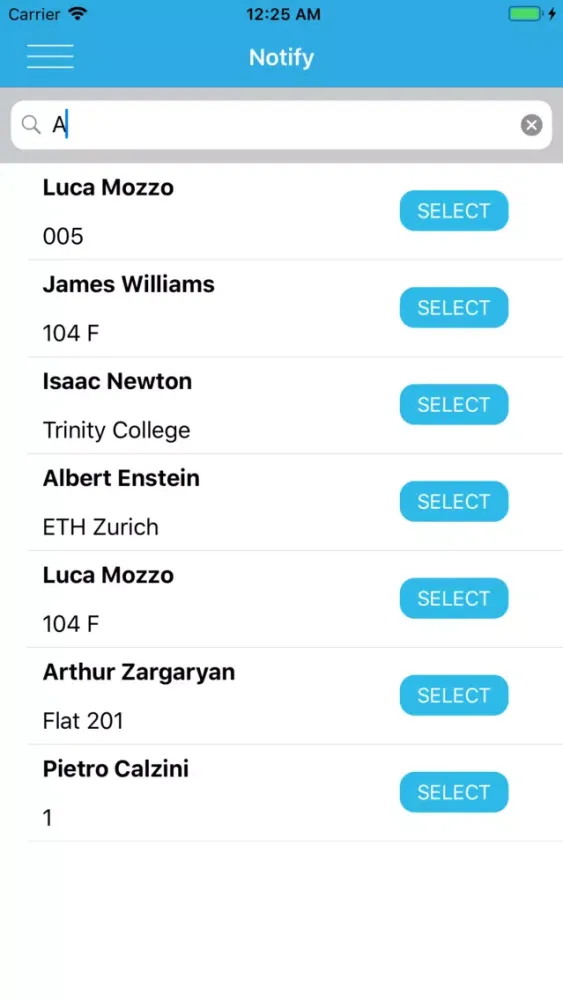Select Luca Mozzo at 104 F
Screen dimensions: 563x1000
point(454,598)
